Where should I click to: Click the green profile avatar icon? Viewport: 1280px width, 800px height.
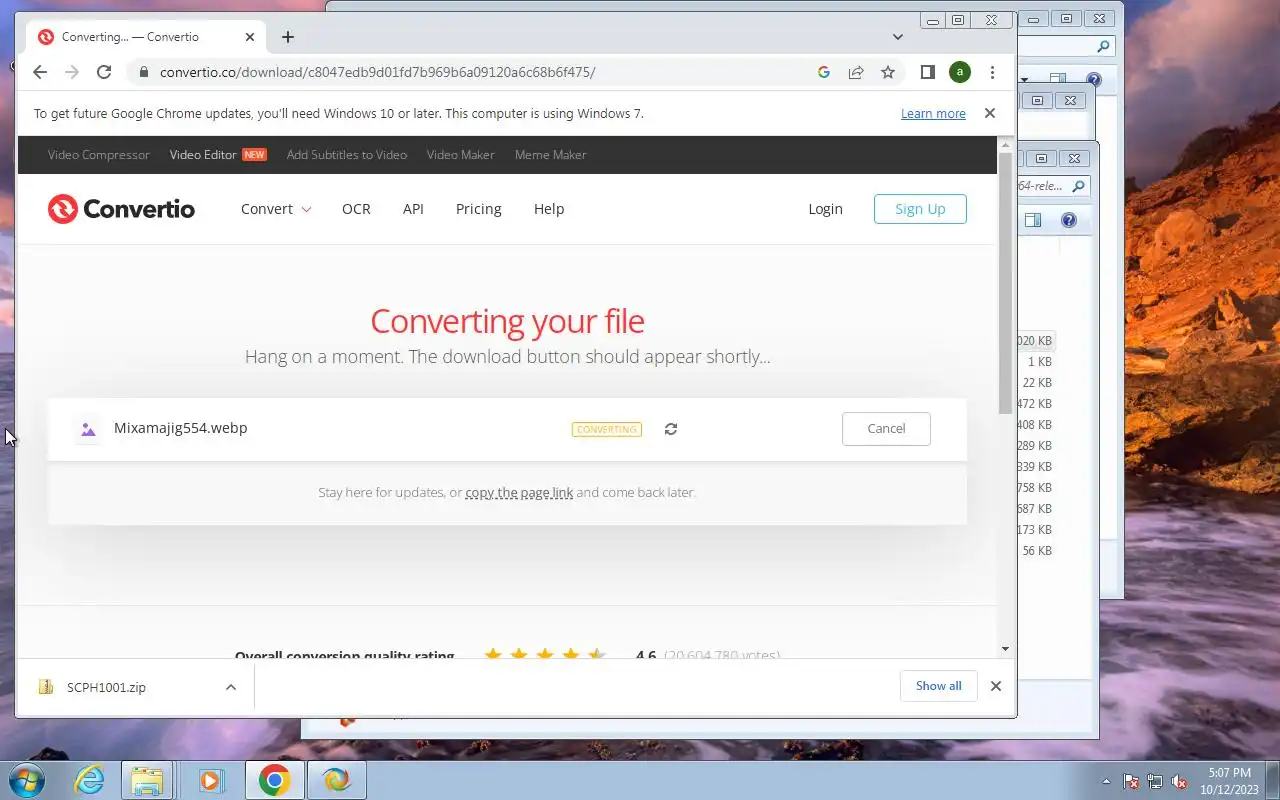(959, 72)
